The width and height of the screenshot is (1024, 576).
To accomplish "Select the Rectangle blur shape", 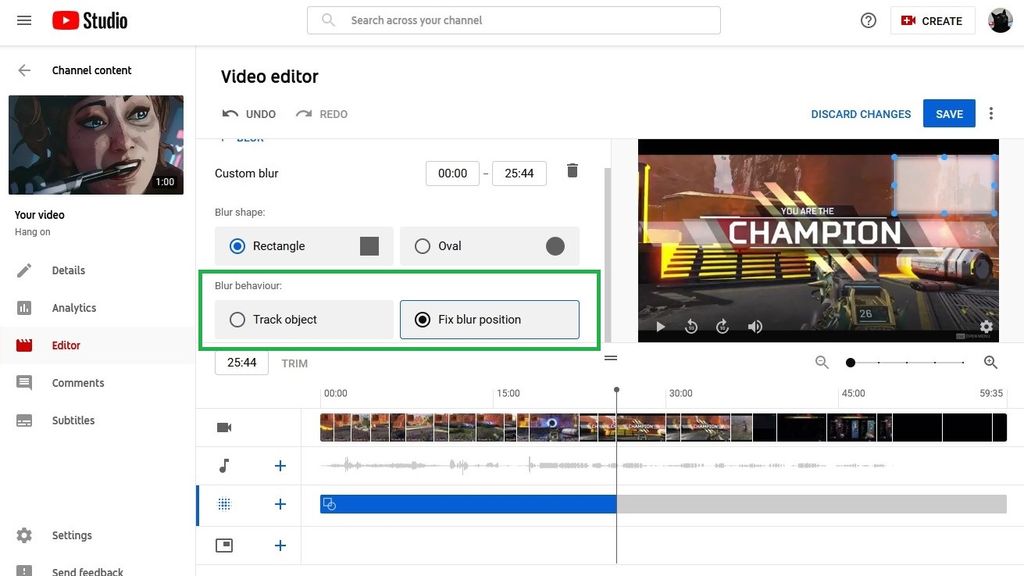I will pos(236,245).
